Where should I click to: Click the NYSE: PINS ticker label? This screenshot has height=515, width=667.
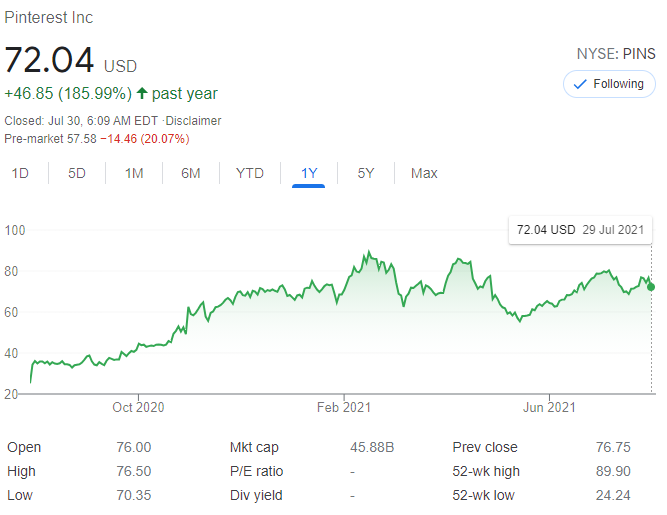(x=616, y=54)
